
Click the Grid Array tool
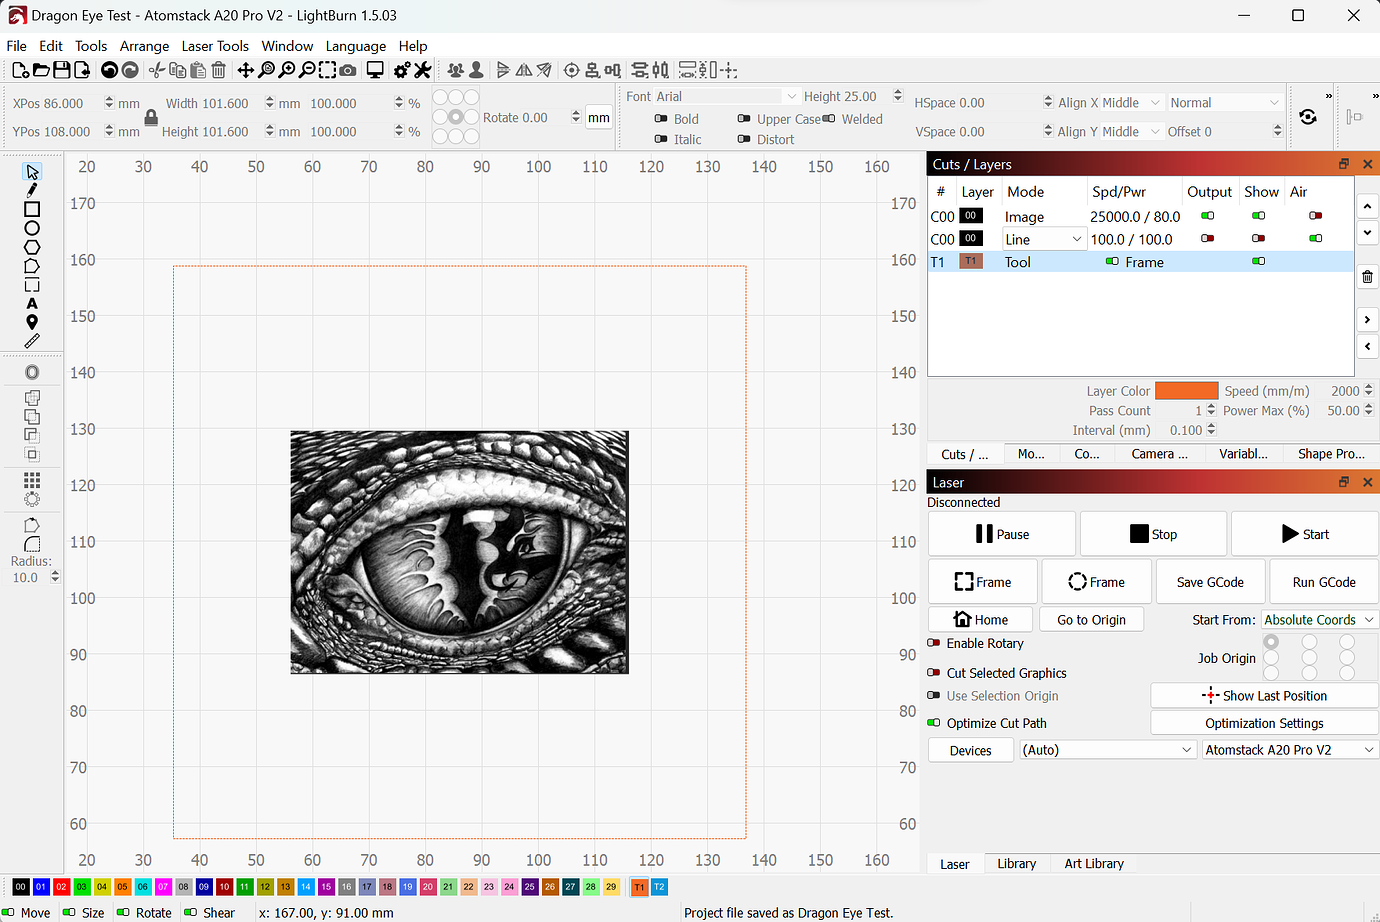pyautogui.click(x=32, y=480)
